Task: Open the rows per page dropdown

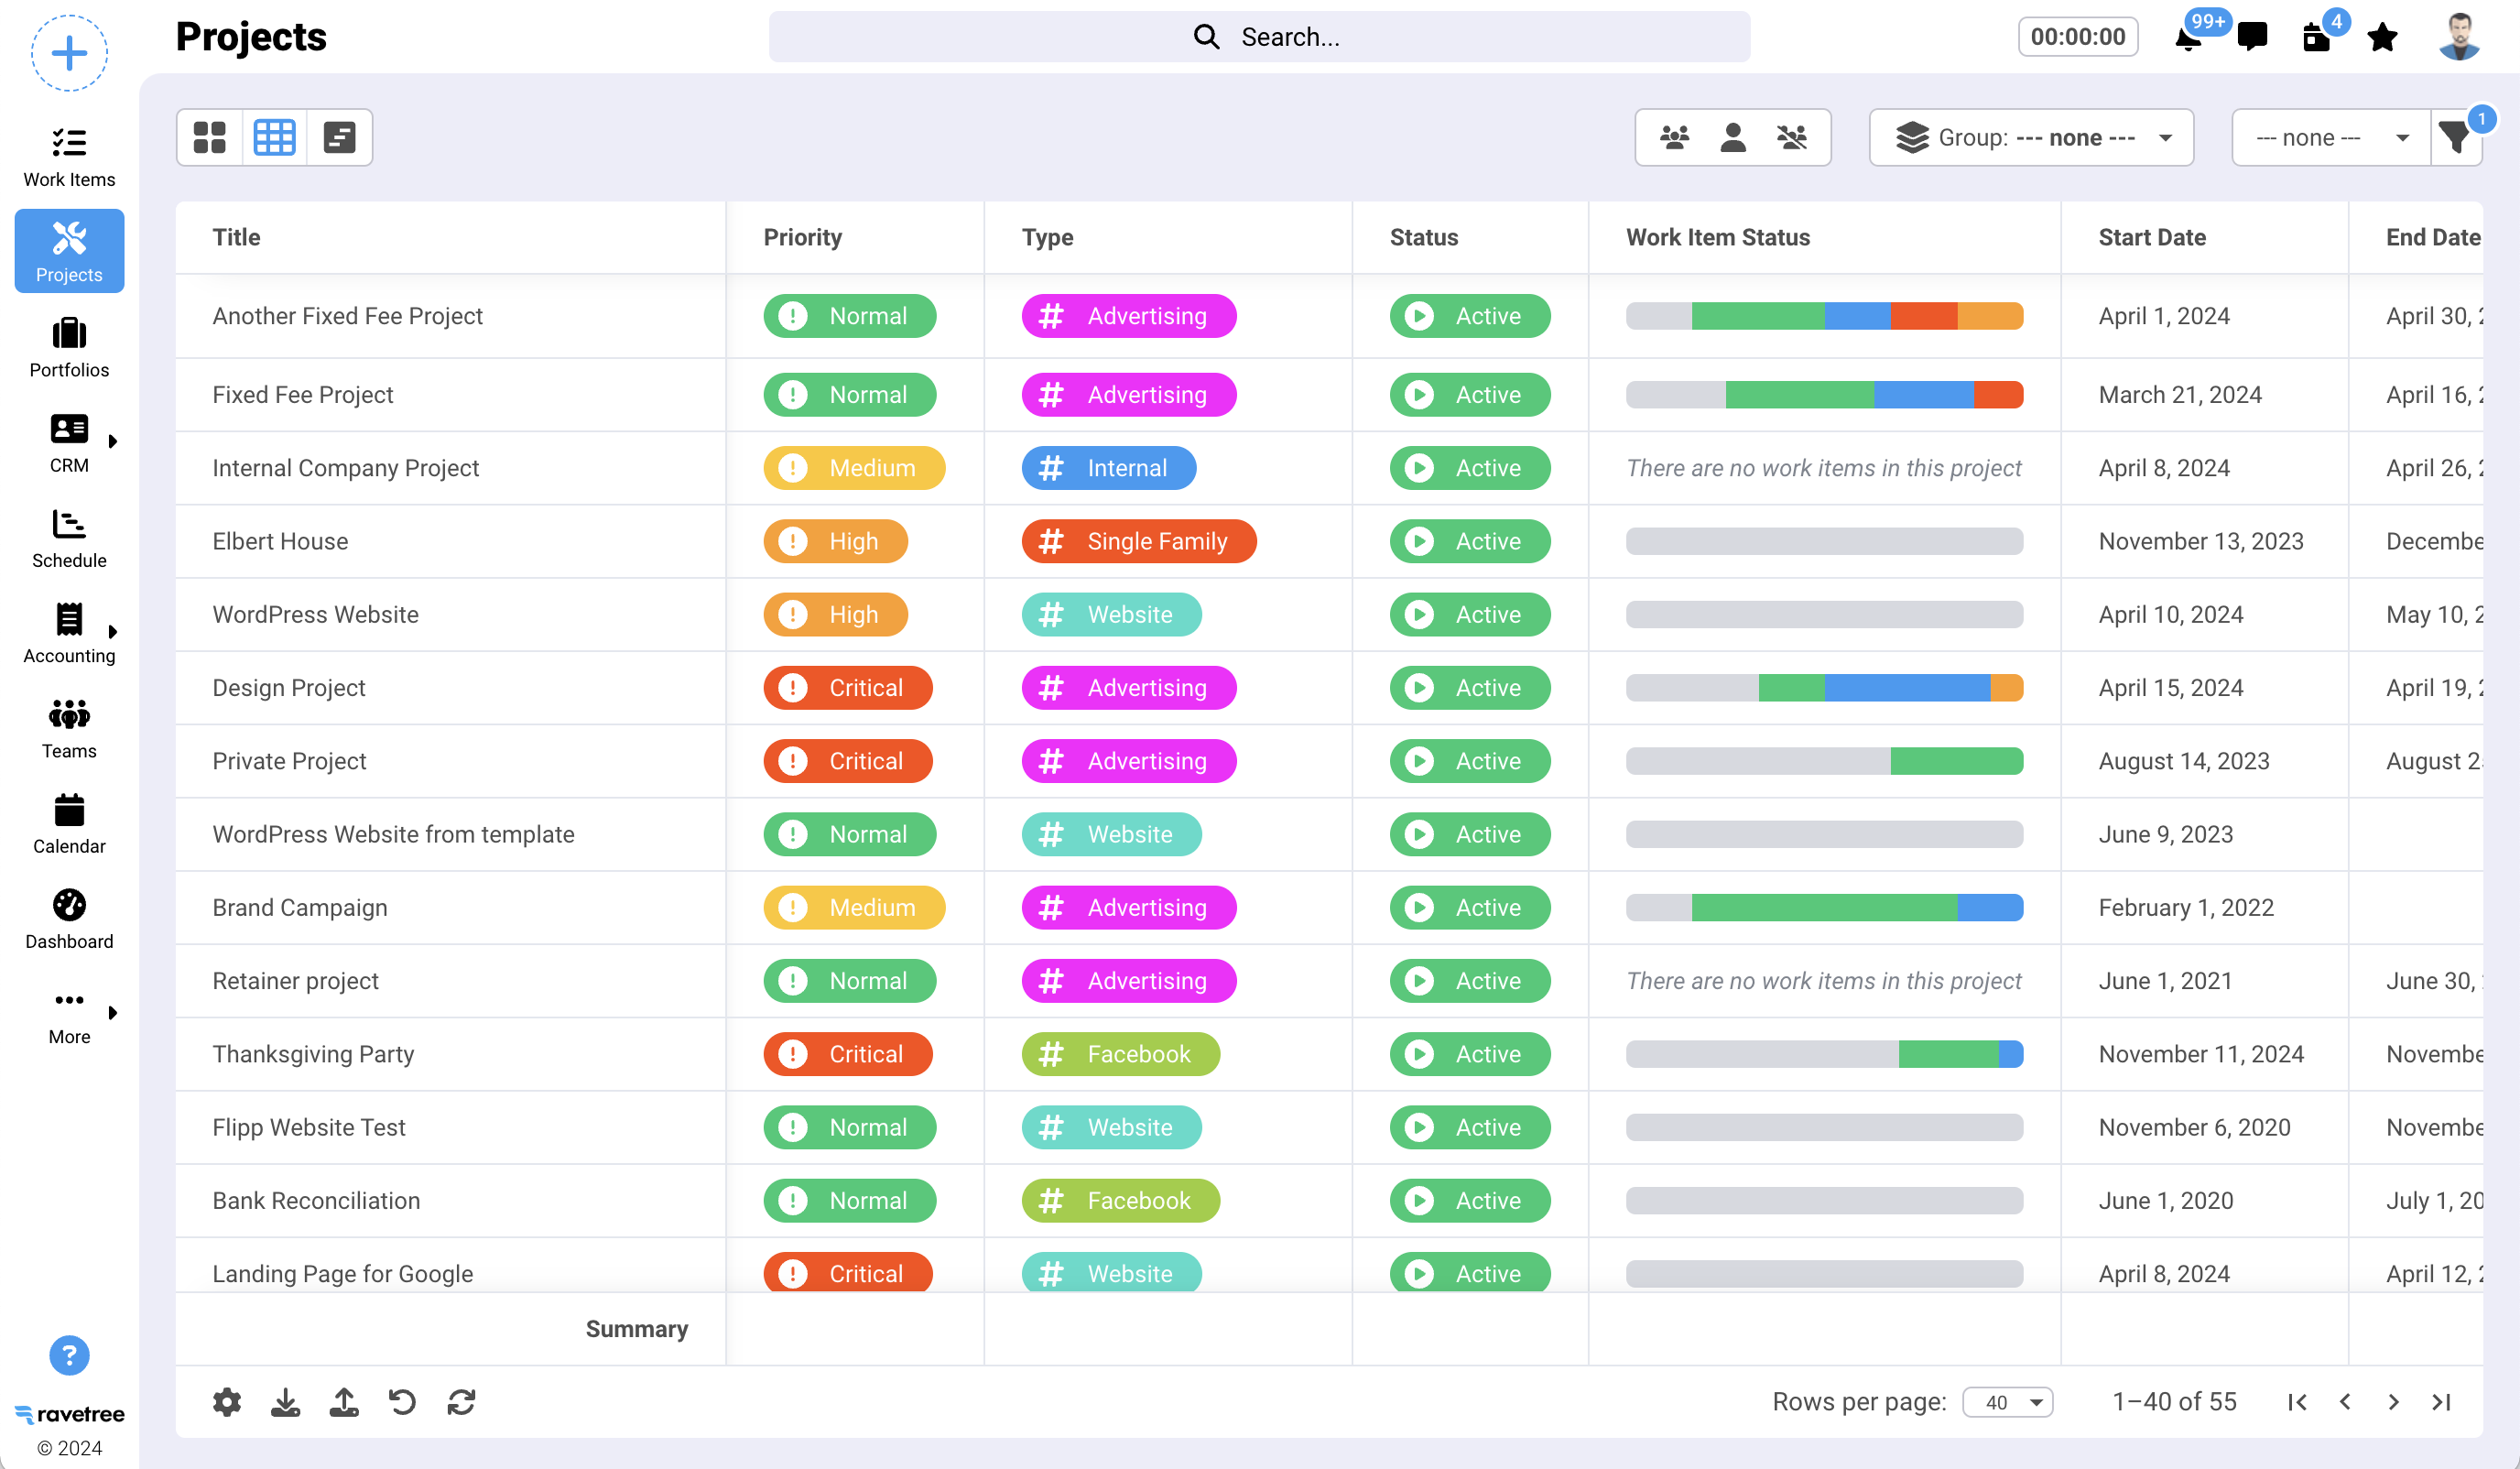Action: pyautogui.click(x=2007, y=1401)
